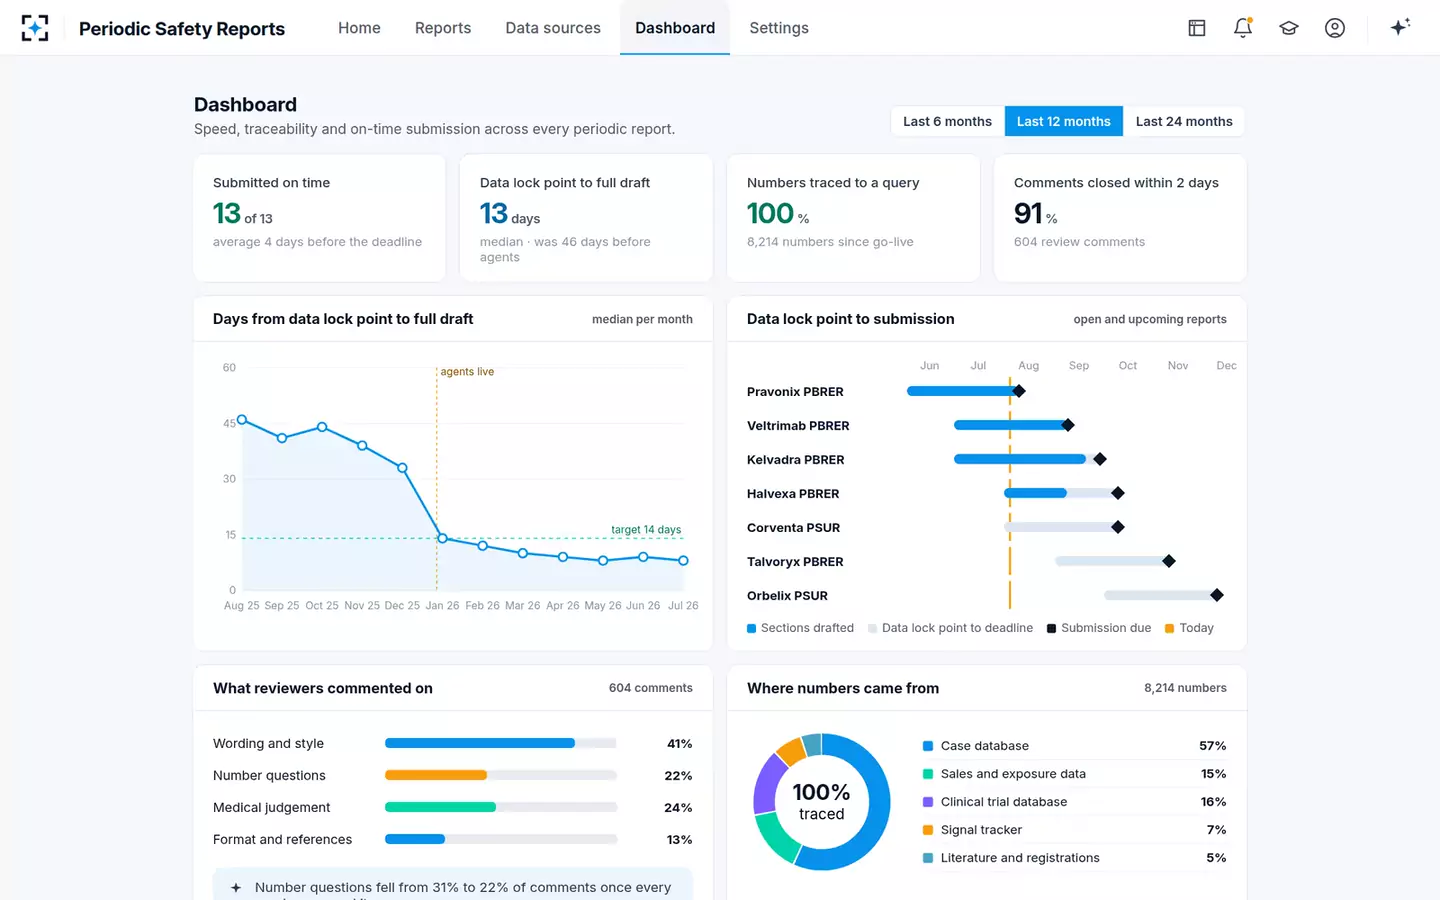Viewport: 1440px width, 900px height.
Task: Click the Number questions progress bar
Action: (501, 775)
